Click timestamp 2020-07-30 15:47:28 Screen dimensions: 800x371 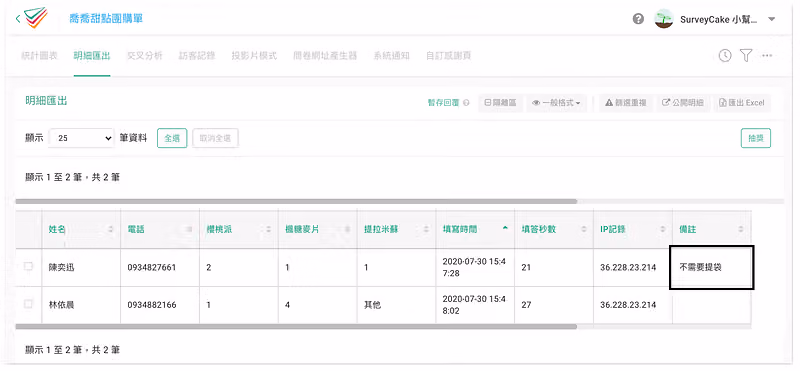474,267
